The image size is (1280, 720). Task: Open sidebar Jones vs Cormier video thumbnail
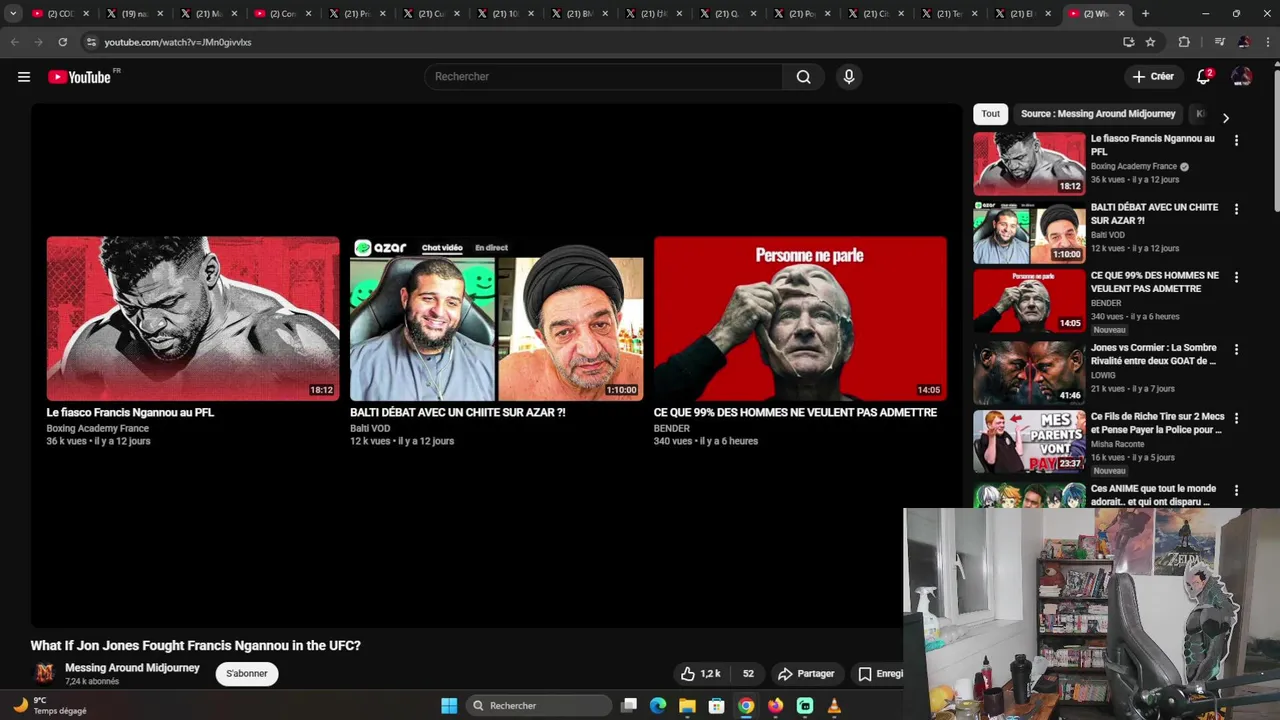pyautogui.click(x=1029, y=372)
